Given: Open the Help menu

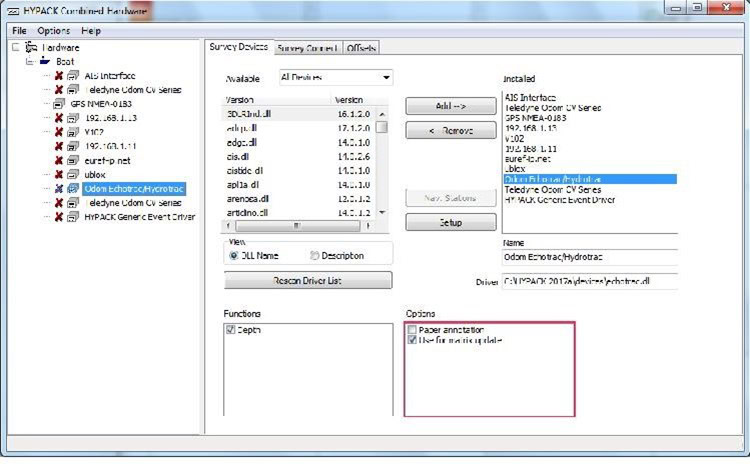Looking at the screenshot, I should (x=90, y=31).
